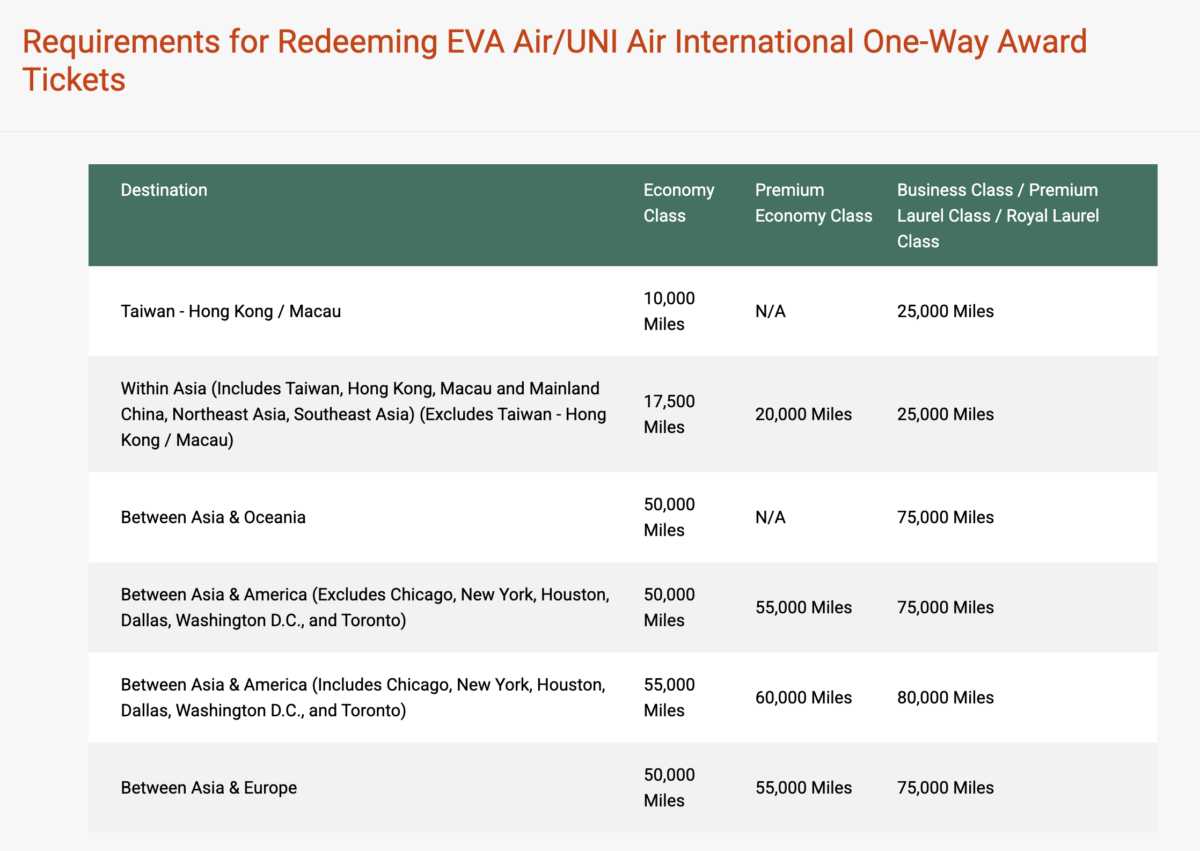Click 55,000 Miles in the Excludes Chicago row
Image resolution: width=1200 pixels, height=851 pixels.
point(803,608)
